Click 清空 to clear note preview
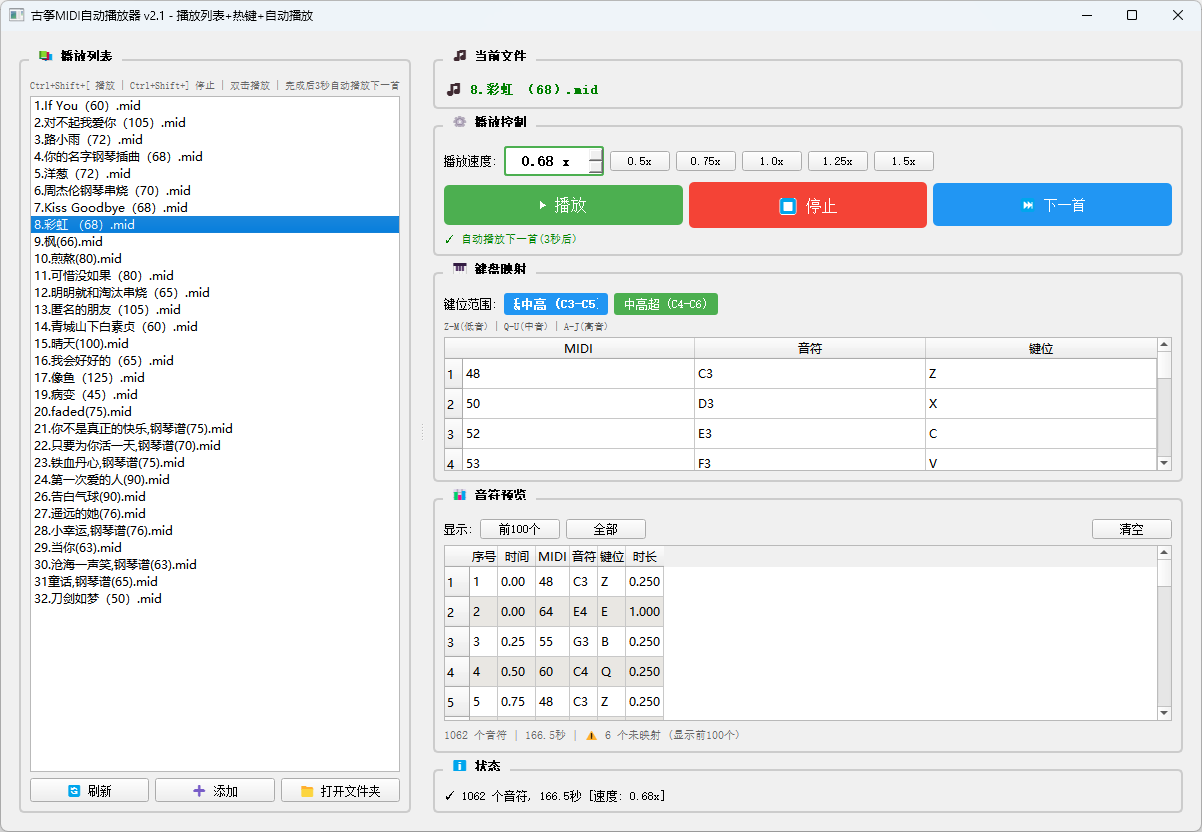 coord(1131,529)
